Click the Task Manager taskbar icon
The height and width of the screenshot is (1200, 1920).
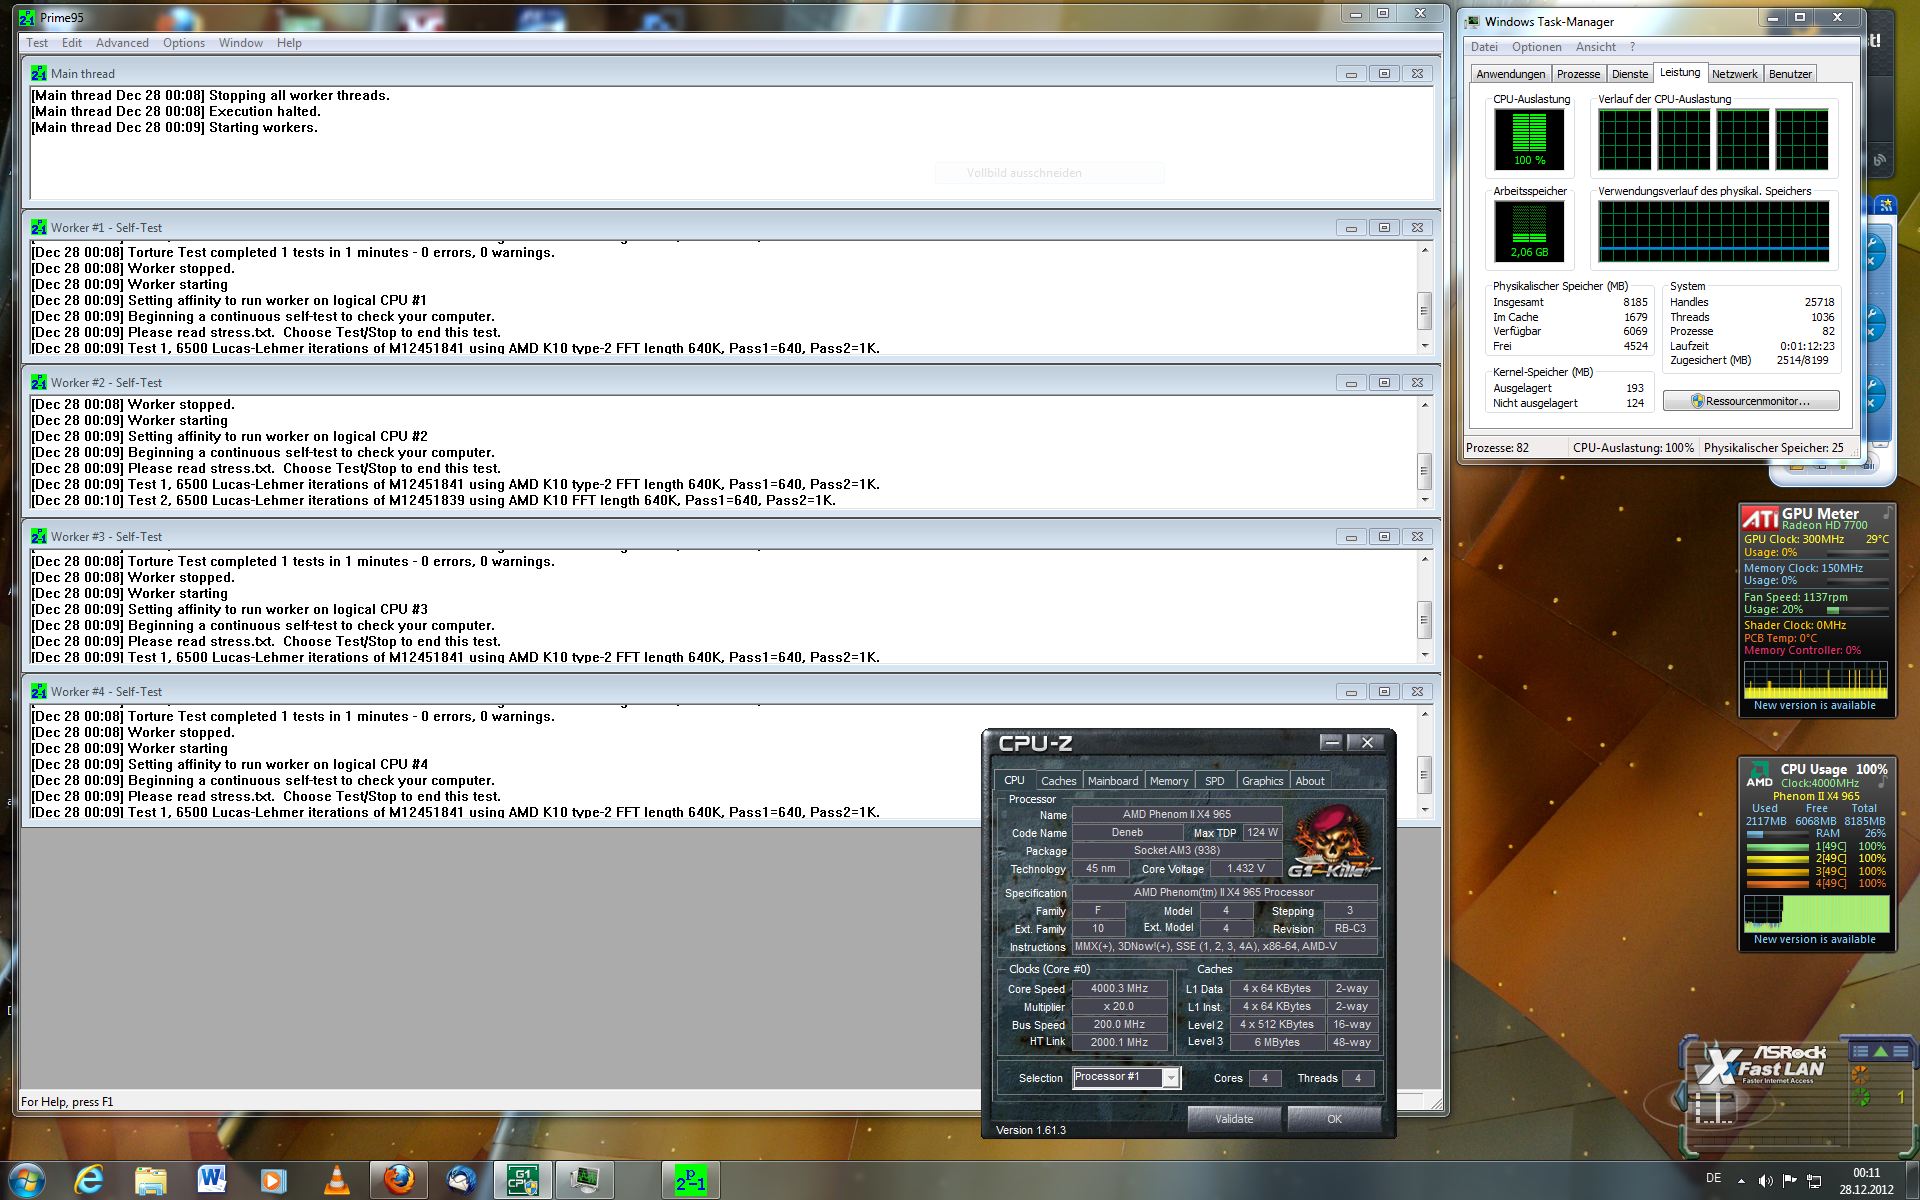click(584, 1180)
